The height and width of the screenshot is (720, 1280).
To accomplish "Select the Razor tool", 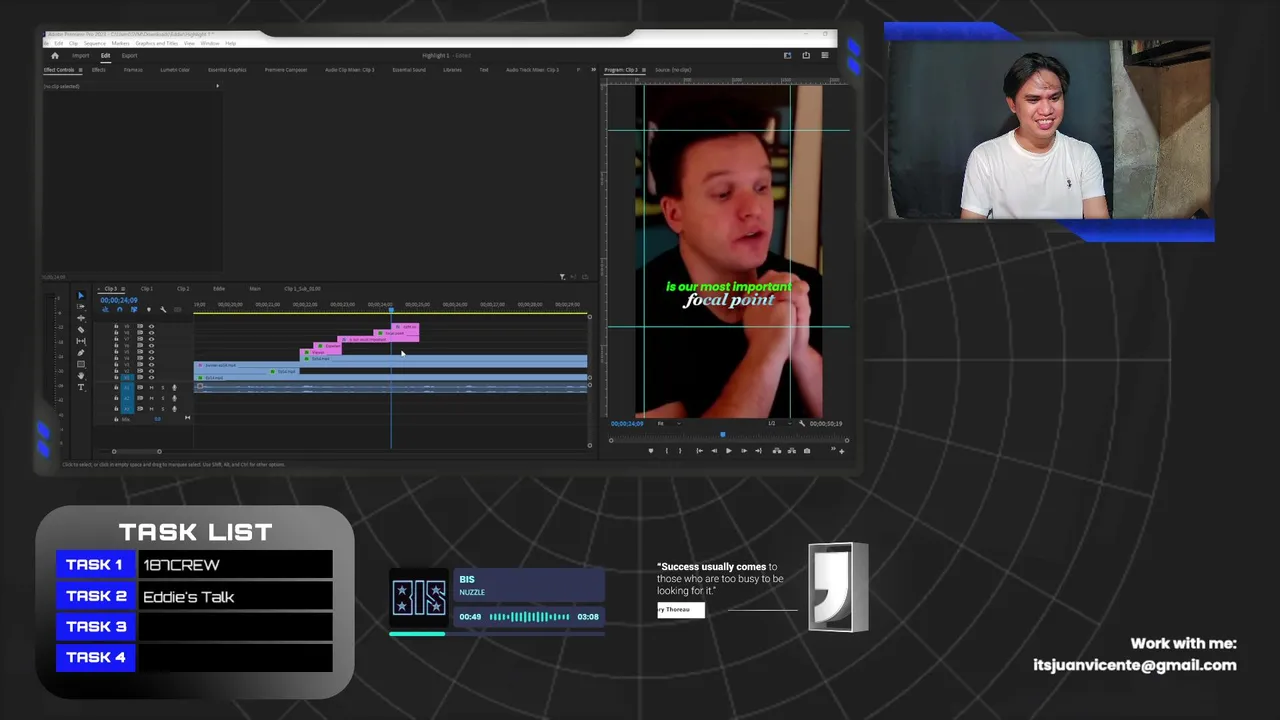I will [x=81, y=330].
